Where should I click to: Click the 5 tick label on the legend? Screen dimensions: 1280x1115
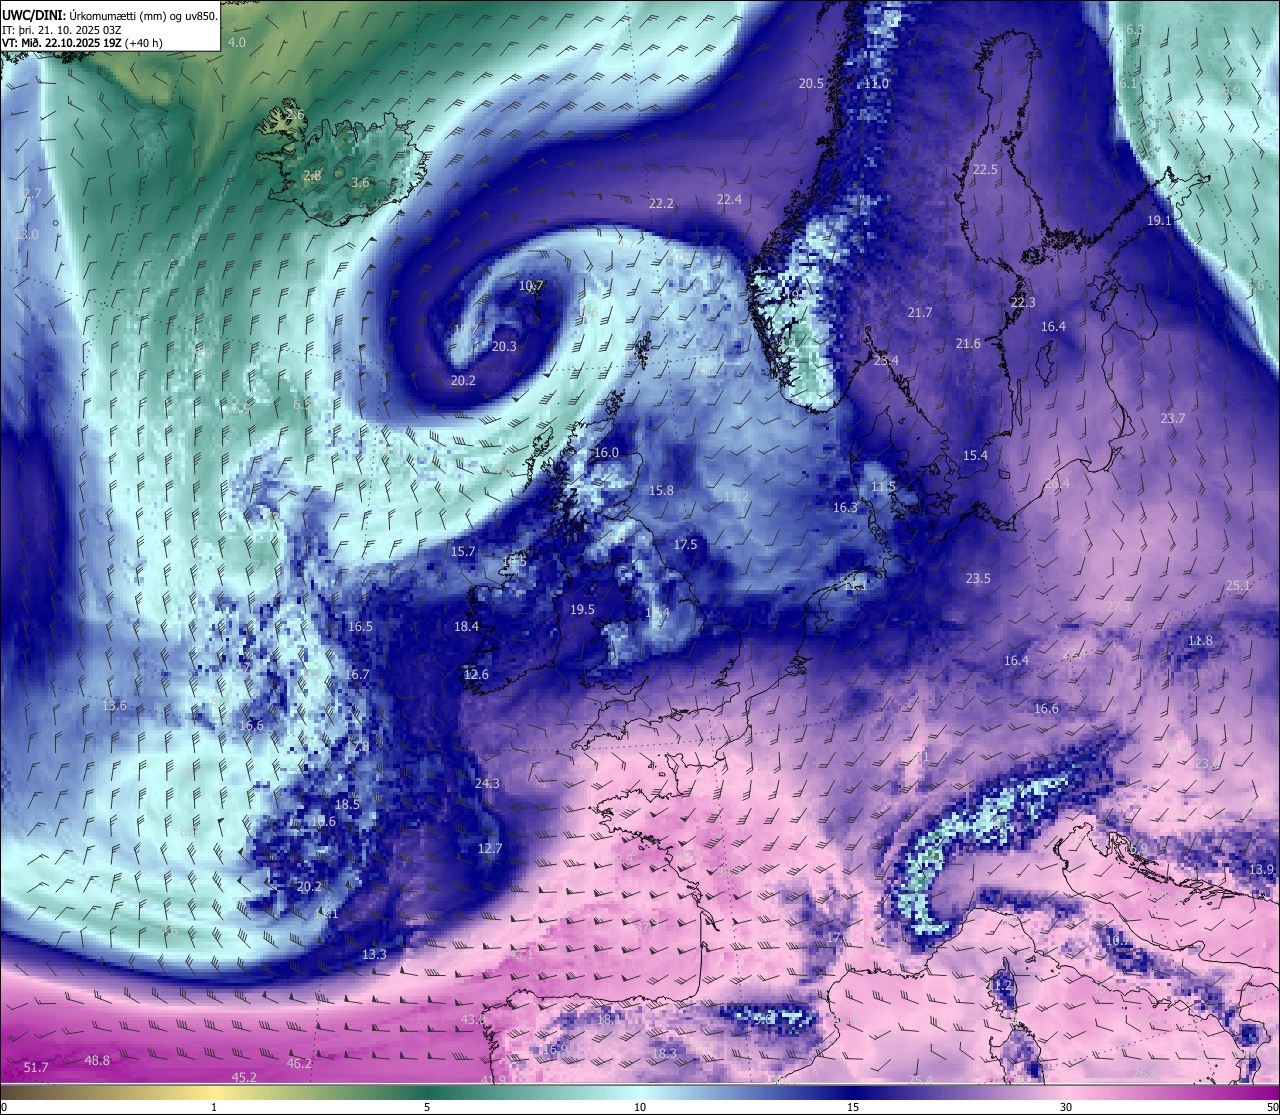[427, 1107]
